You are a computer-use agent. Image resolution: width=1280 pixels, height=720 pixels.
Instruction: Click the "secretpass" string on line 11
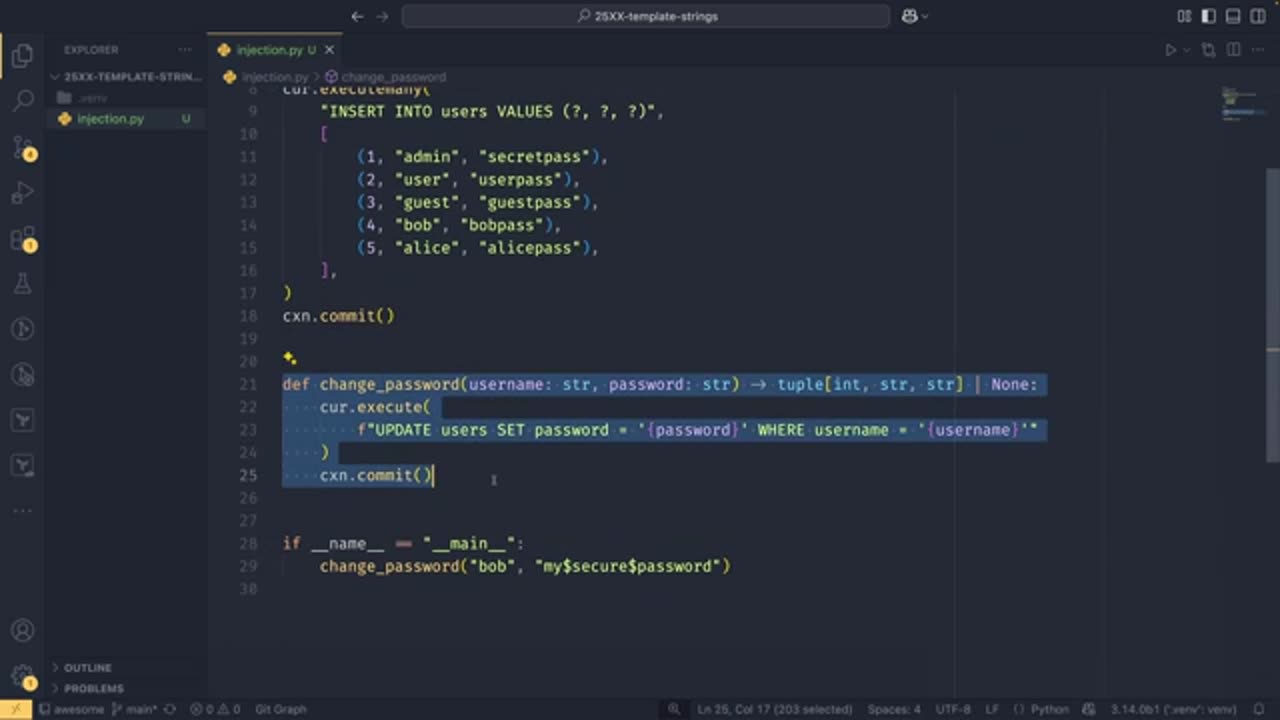click(534, 157)
